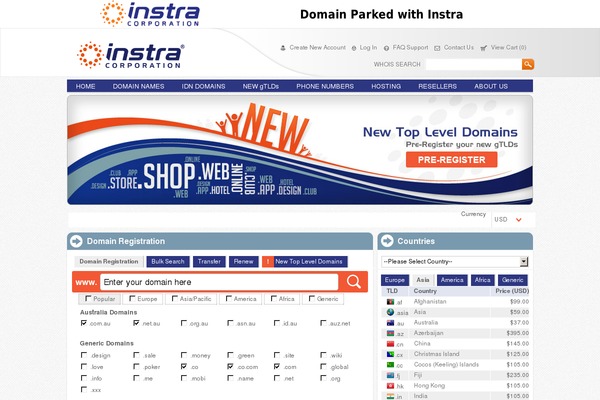Click the WHOIS SEARCH input field

[473, 64]
